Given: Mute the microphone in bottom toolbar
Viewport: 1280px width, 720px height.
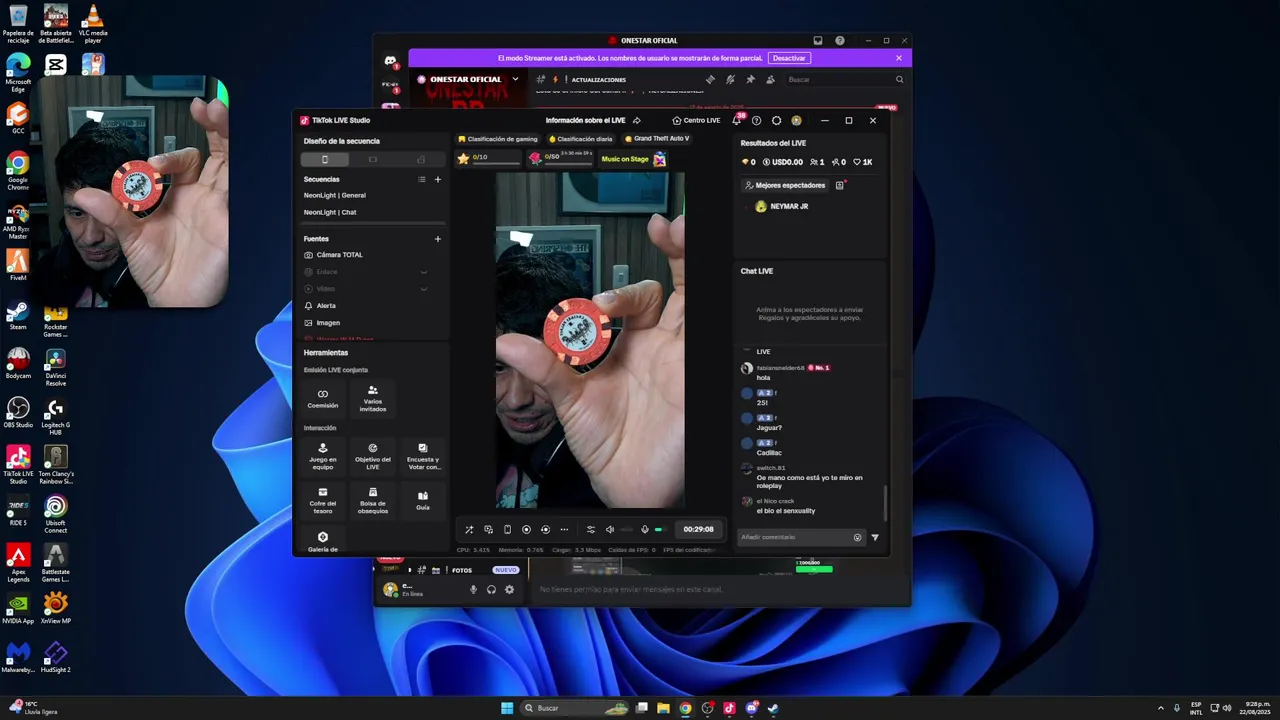Looking at the screenshot, I should (x=645, y=529).
